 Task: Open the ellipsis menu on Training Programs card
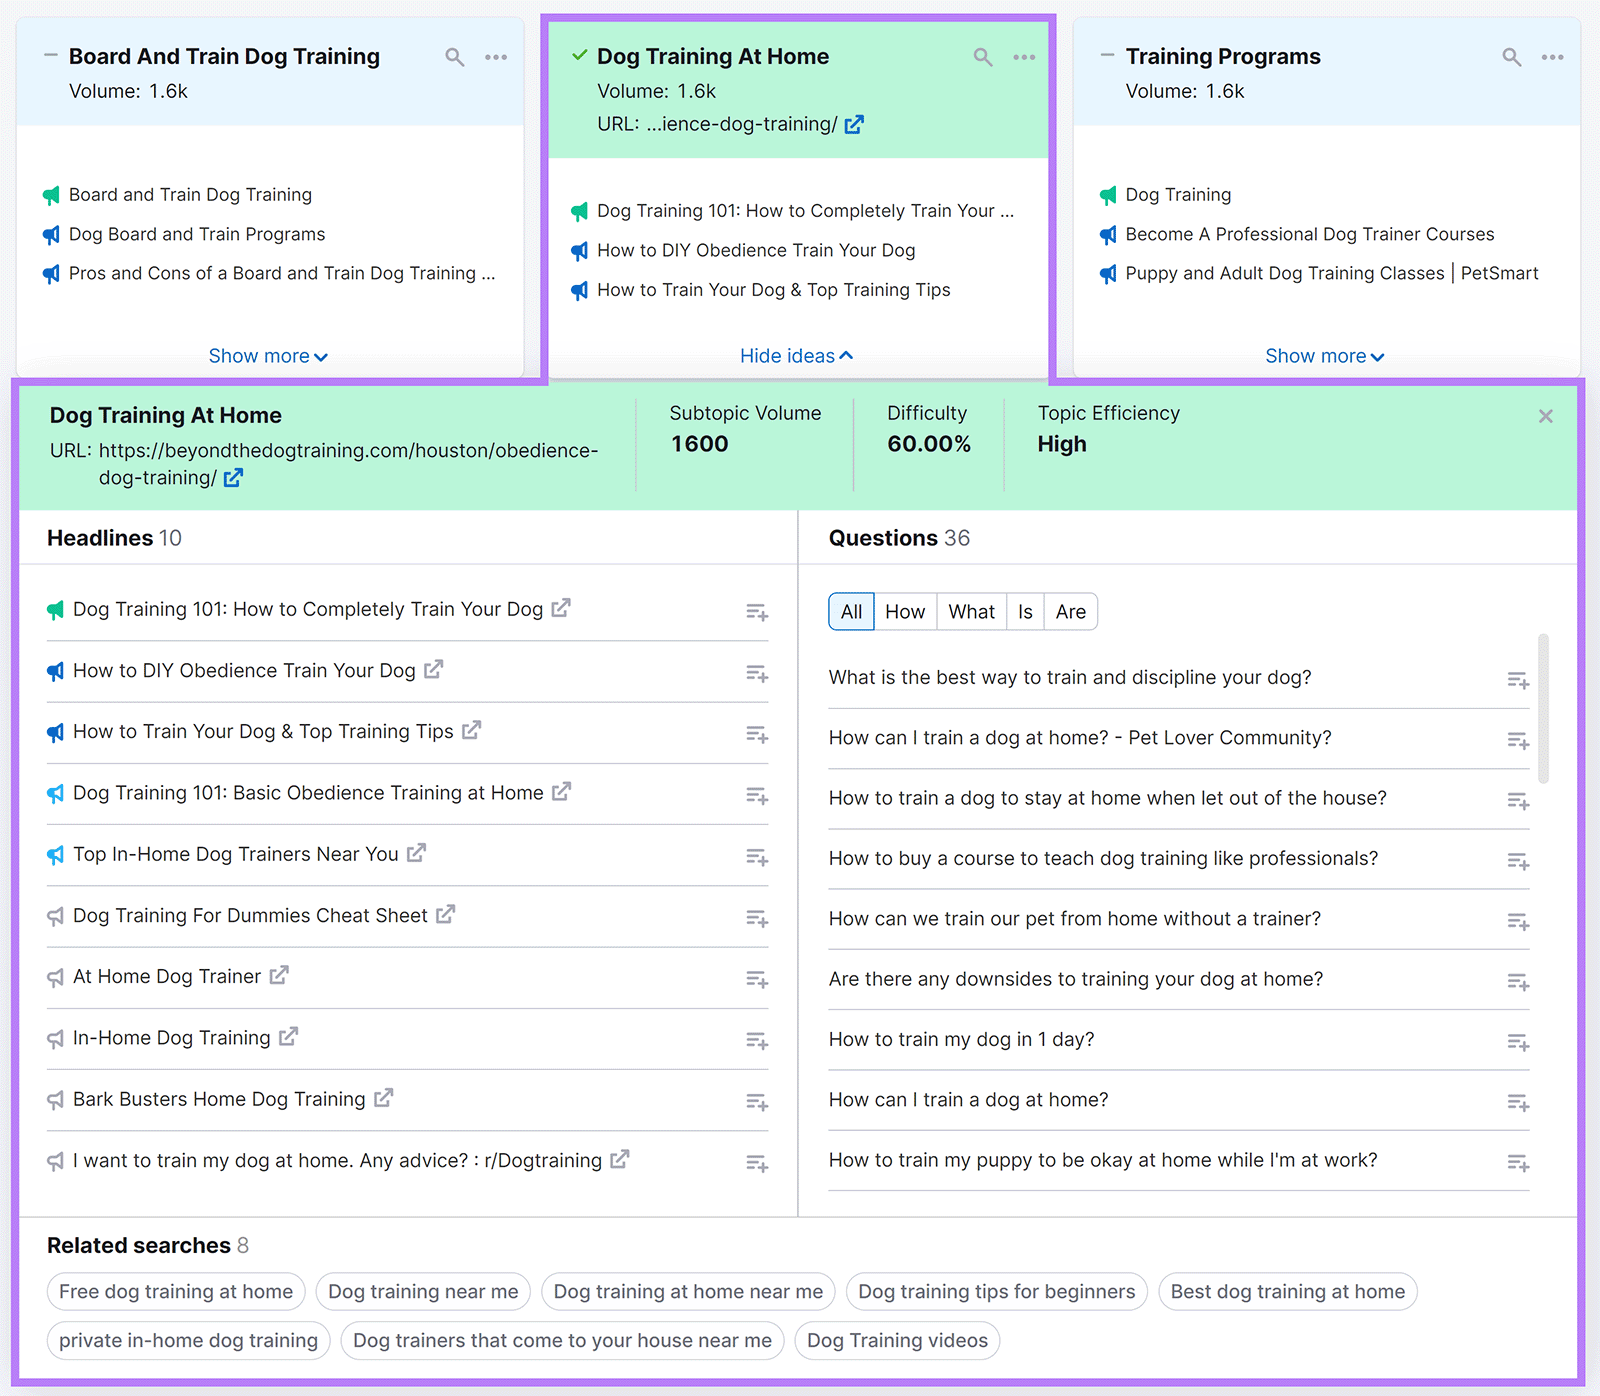coord(1552,57)
